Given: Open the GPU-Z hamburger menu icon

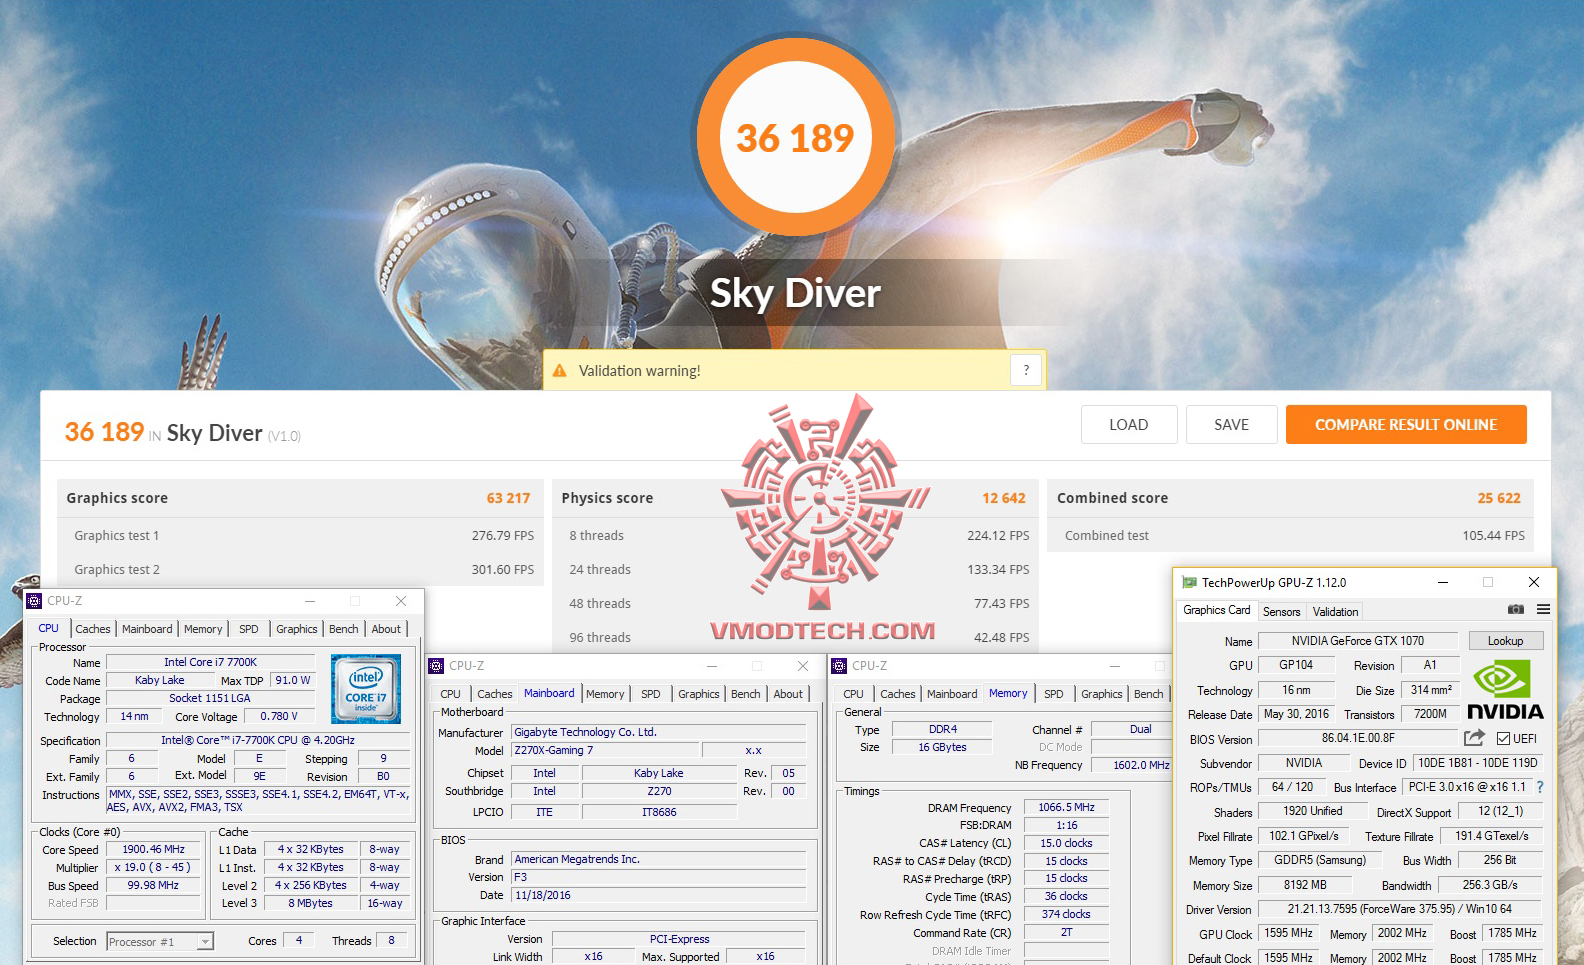Looking at the screenshot, I should tap(1543, 609).
